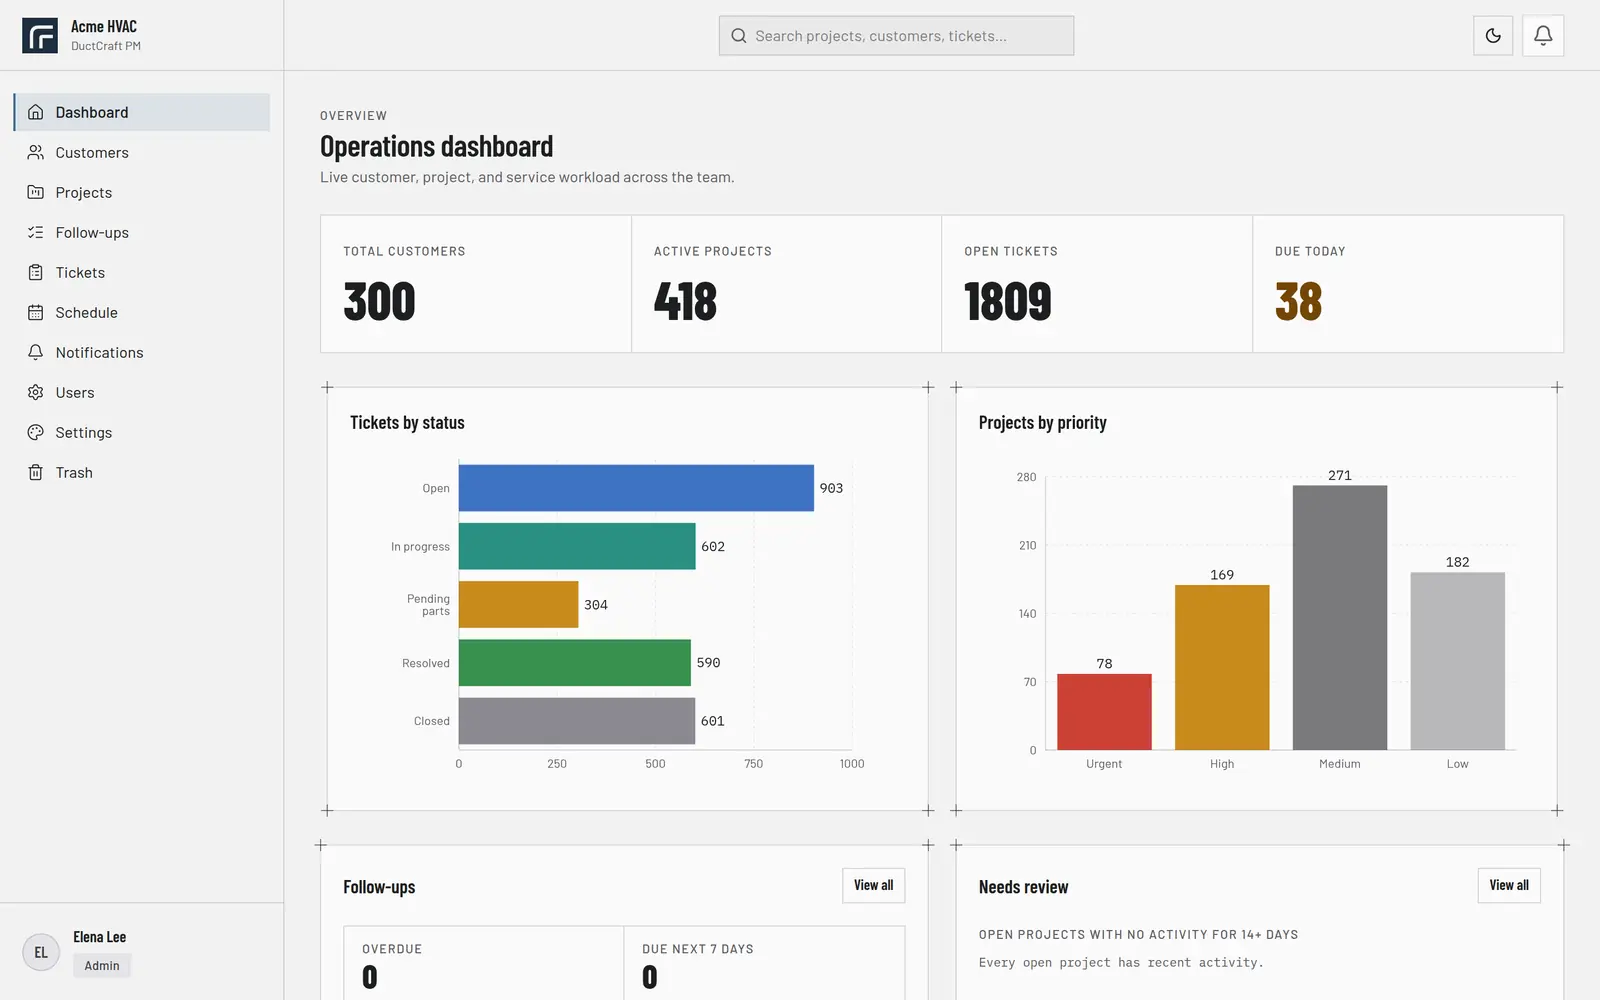
Task: Click the Trash bin icon
Action: pyautogui.click(x=36, y=472)
